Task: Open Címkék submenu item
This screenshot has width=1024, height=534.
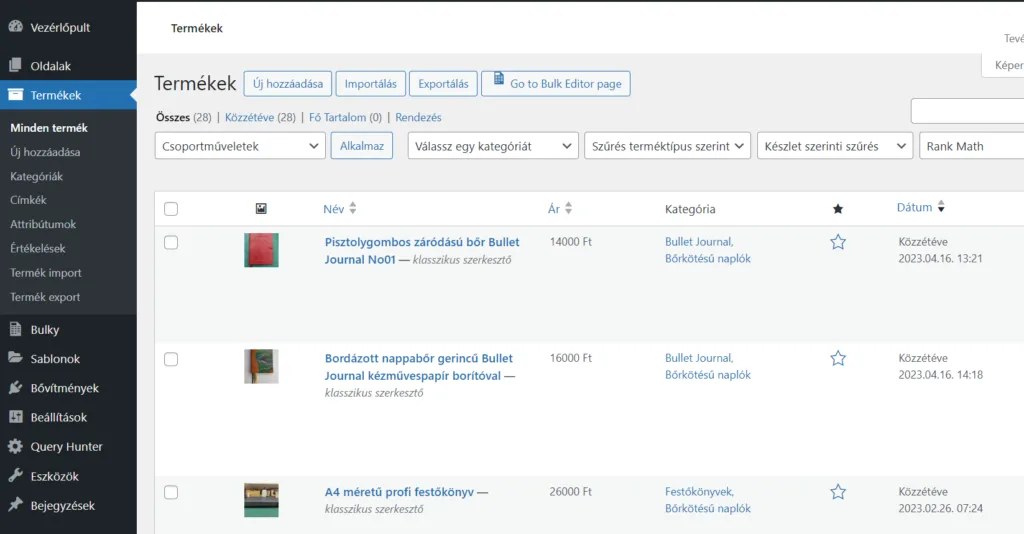Action: click(x=28, y=200)
